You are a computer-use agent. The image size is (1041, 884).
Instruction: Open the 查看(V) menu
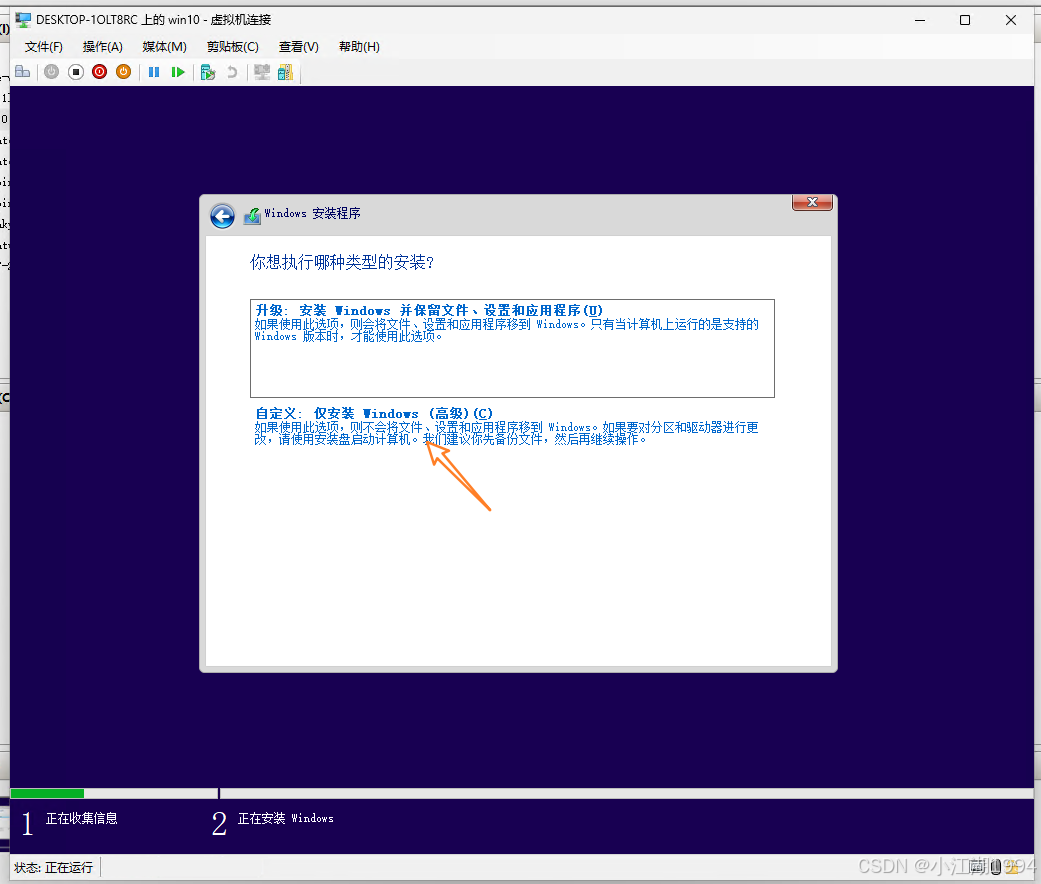pos(298,46)
